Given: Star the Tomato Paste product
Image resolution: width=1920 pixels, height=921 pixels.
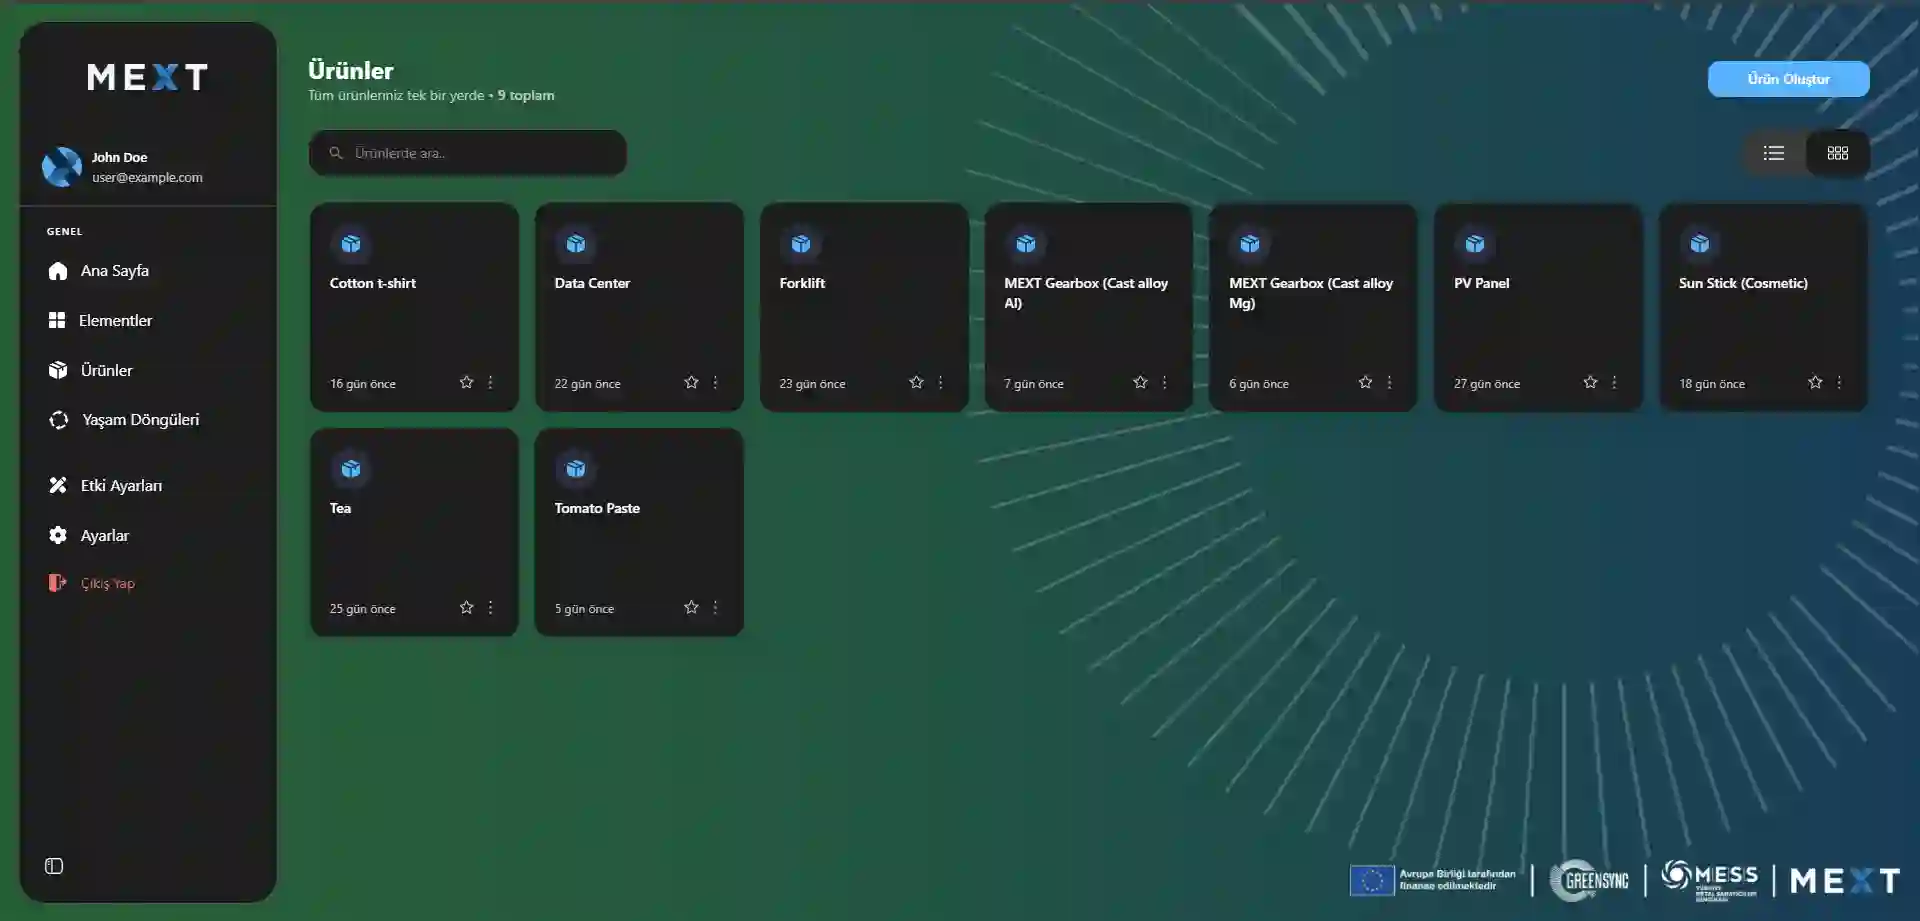Looking at the screenshot, I should (691, 607).
